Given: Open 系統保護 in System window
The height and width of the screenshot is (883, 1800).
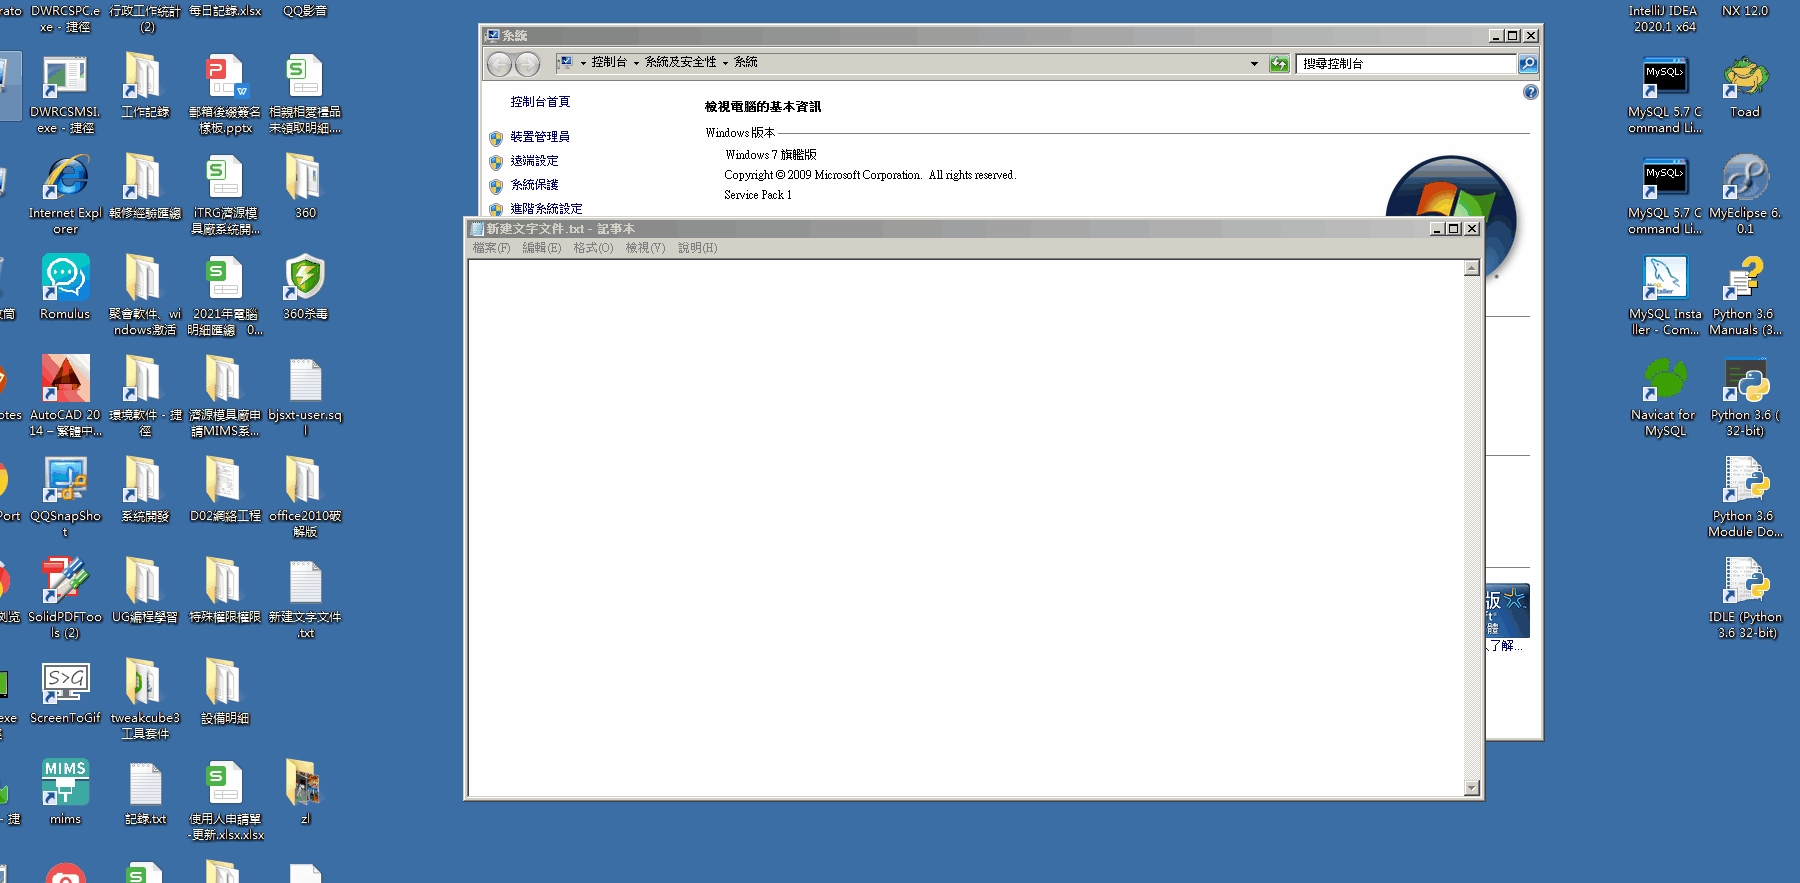Looking at the screenshot, I should pos(534,185).
